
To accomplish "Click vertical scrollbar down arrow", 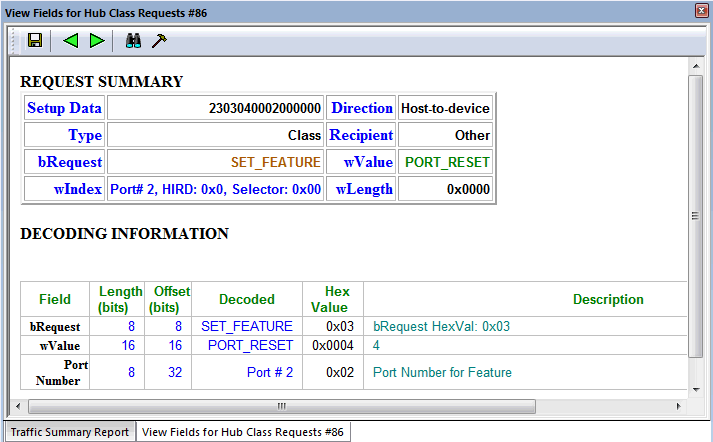I will pyautogui.click(x=696, y=389).
